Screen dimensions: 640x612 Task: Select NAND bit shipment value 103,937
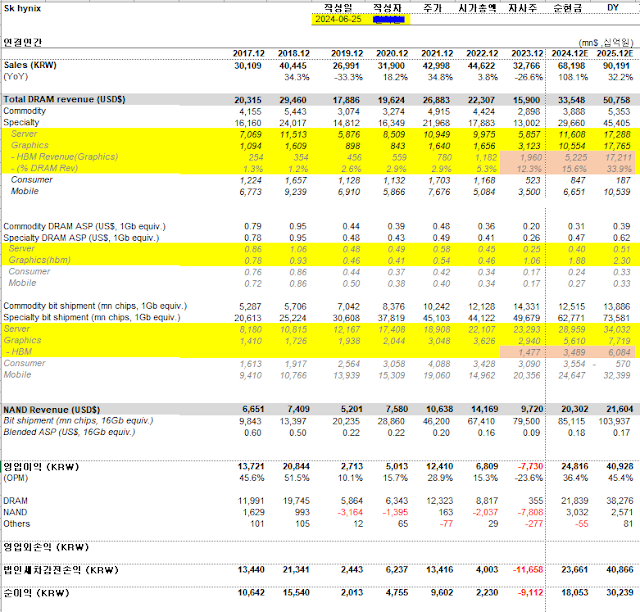click(x=614, y=421)
